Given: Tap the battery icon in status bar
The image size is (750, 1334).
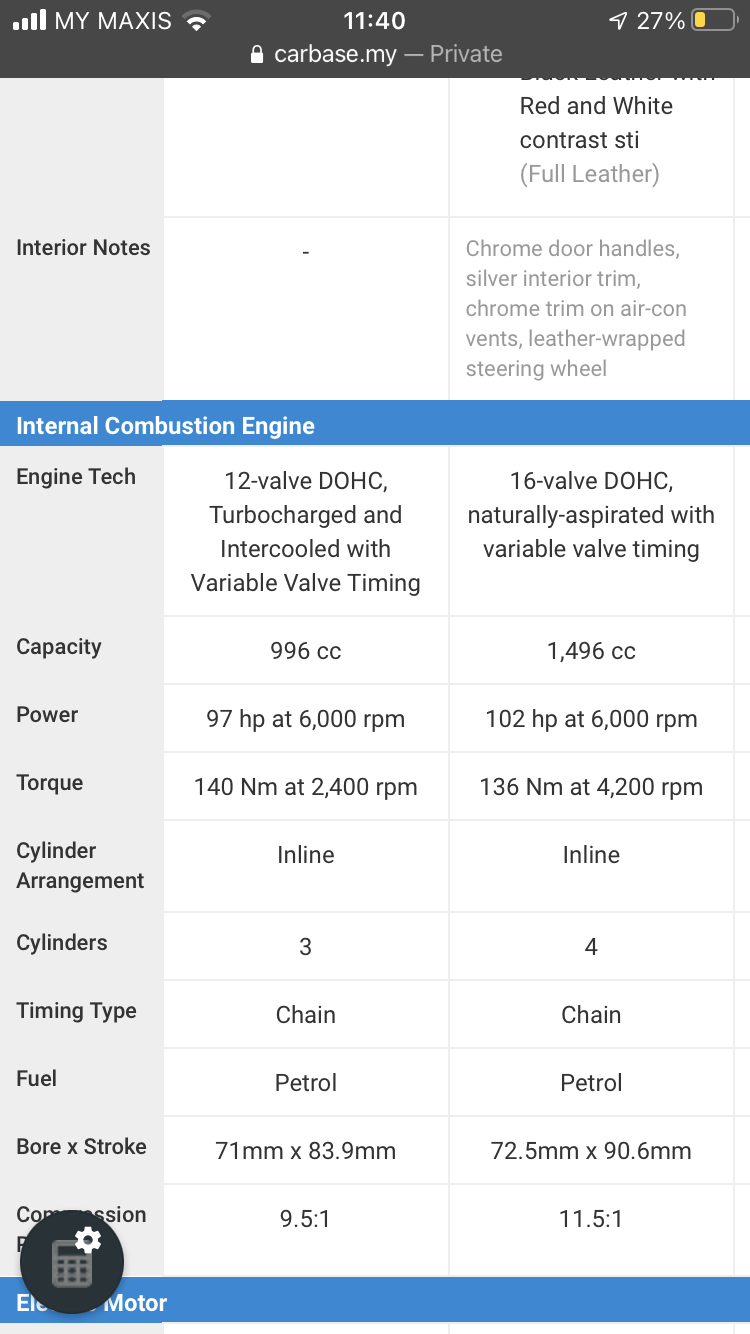Looking at the screenshot, I should click(714, 21).
